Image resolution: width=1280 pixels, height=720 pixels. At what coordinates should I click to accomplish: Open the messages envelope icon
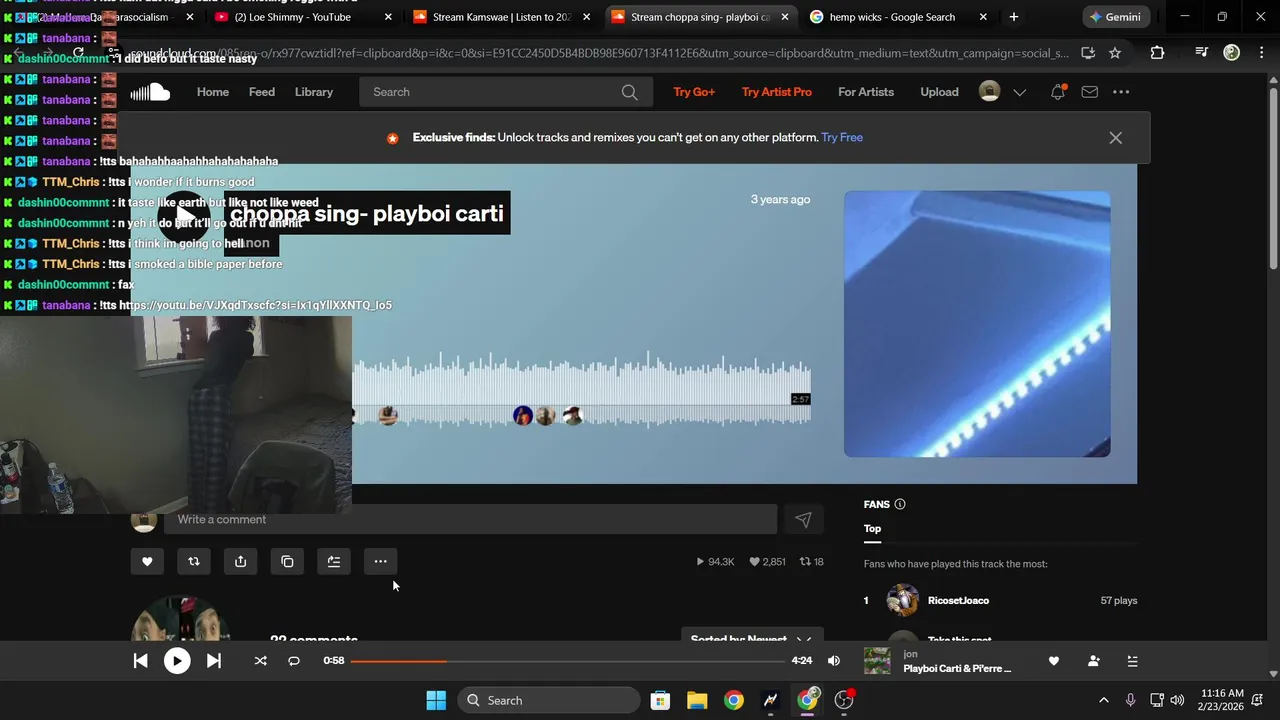(x=1090, y=92)
